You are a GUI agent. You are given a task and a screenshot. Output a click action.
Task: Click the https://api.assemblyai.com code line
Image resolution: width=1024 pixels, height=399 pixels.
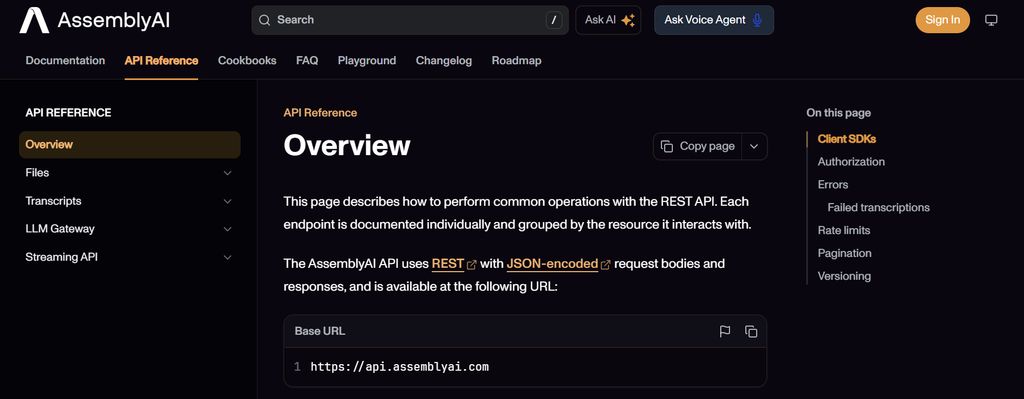point(400,367)
